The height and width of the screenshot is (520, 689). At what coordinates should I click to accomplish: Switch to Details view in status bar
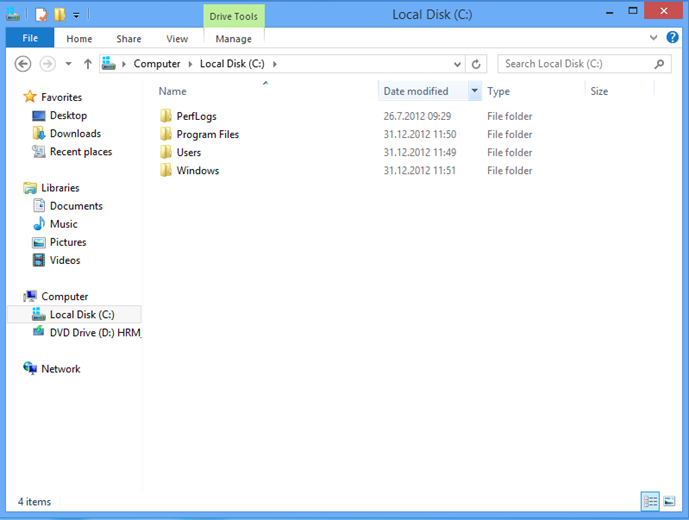[x=650, y=501]
